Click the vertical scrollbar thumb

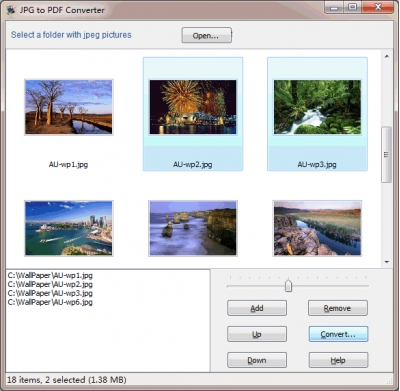pos(387,155)
